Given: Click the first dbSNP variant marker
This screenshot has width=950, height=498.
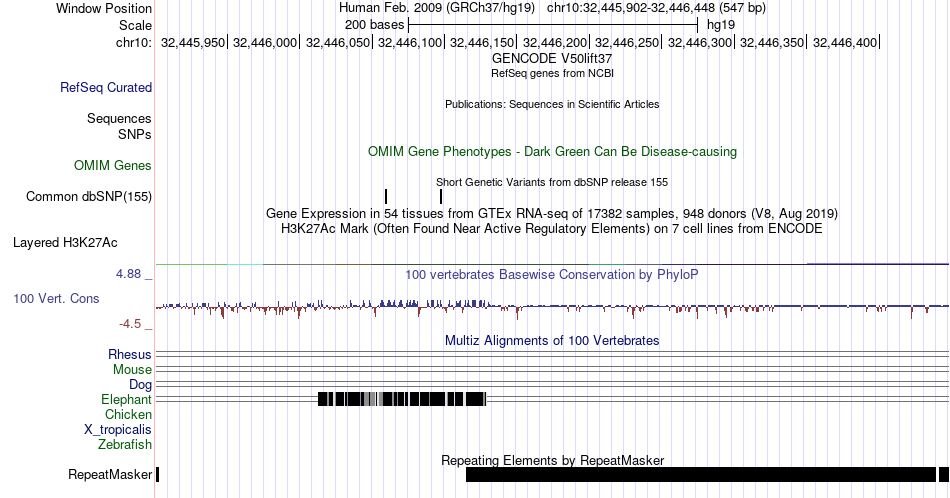Looking at the screenshot, I should click(x=386, y=196).
